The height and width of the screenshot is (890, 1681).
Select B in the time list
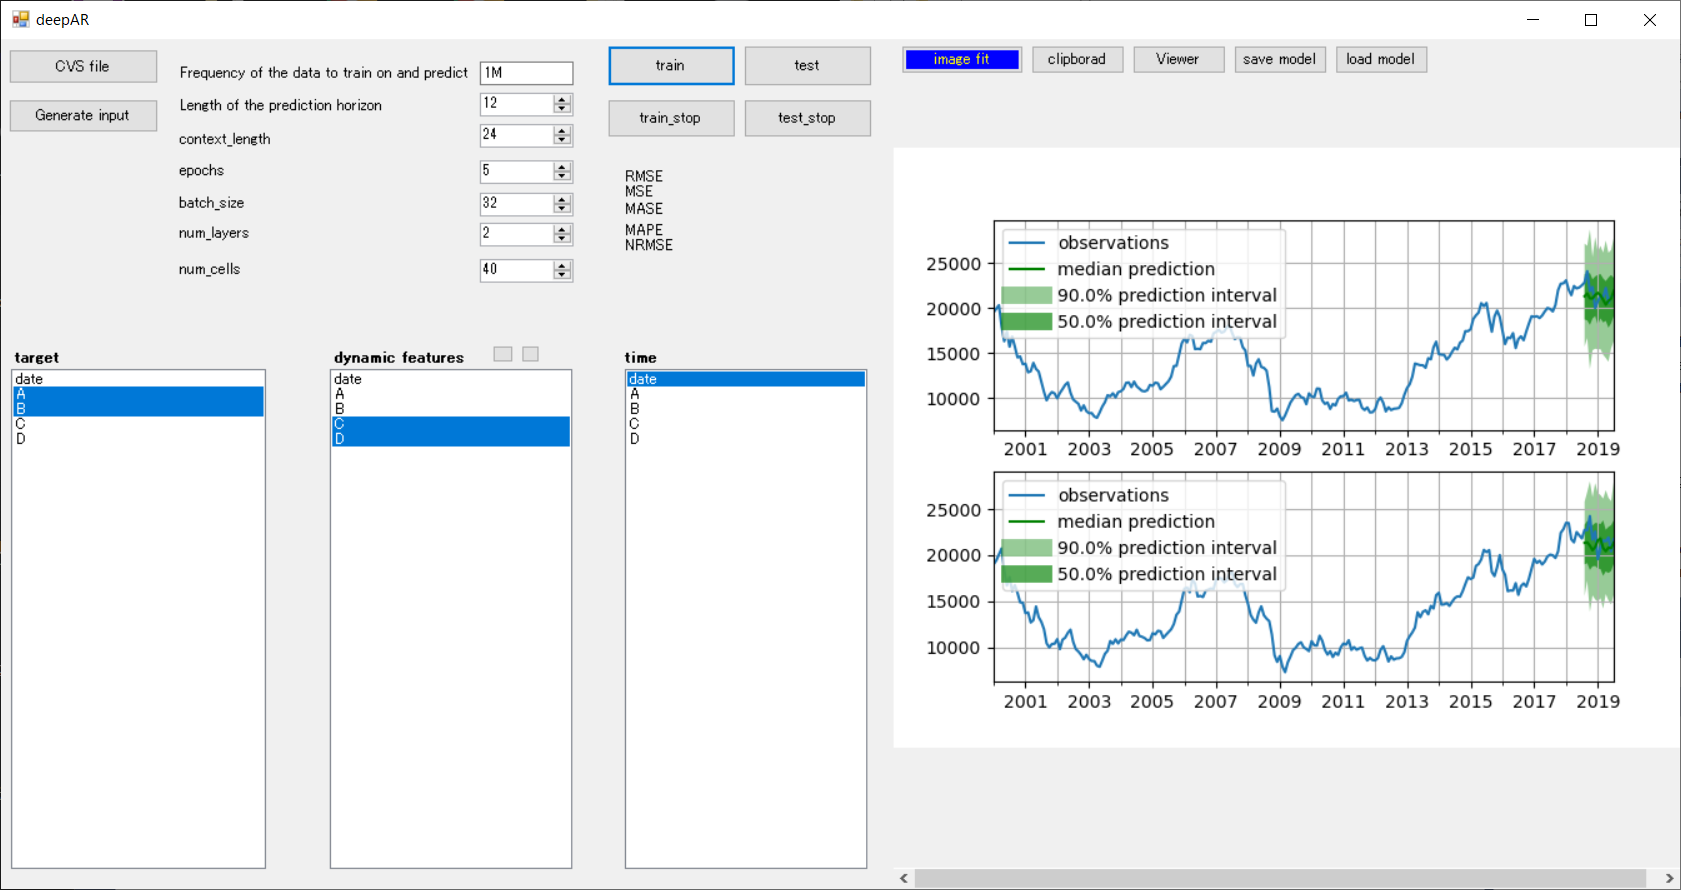pos(746,409)
